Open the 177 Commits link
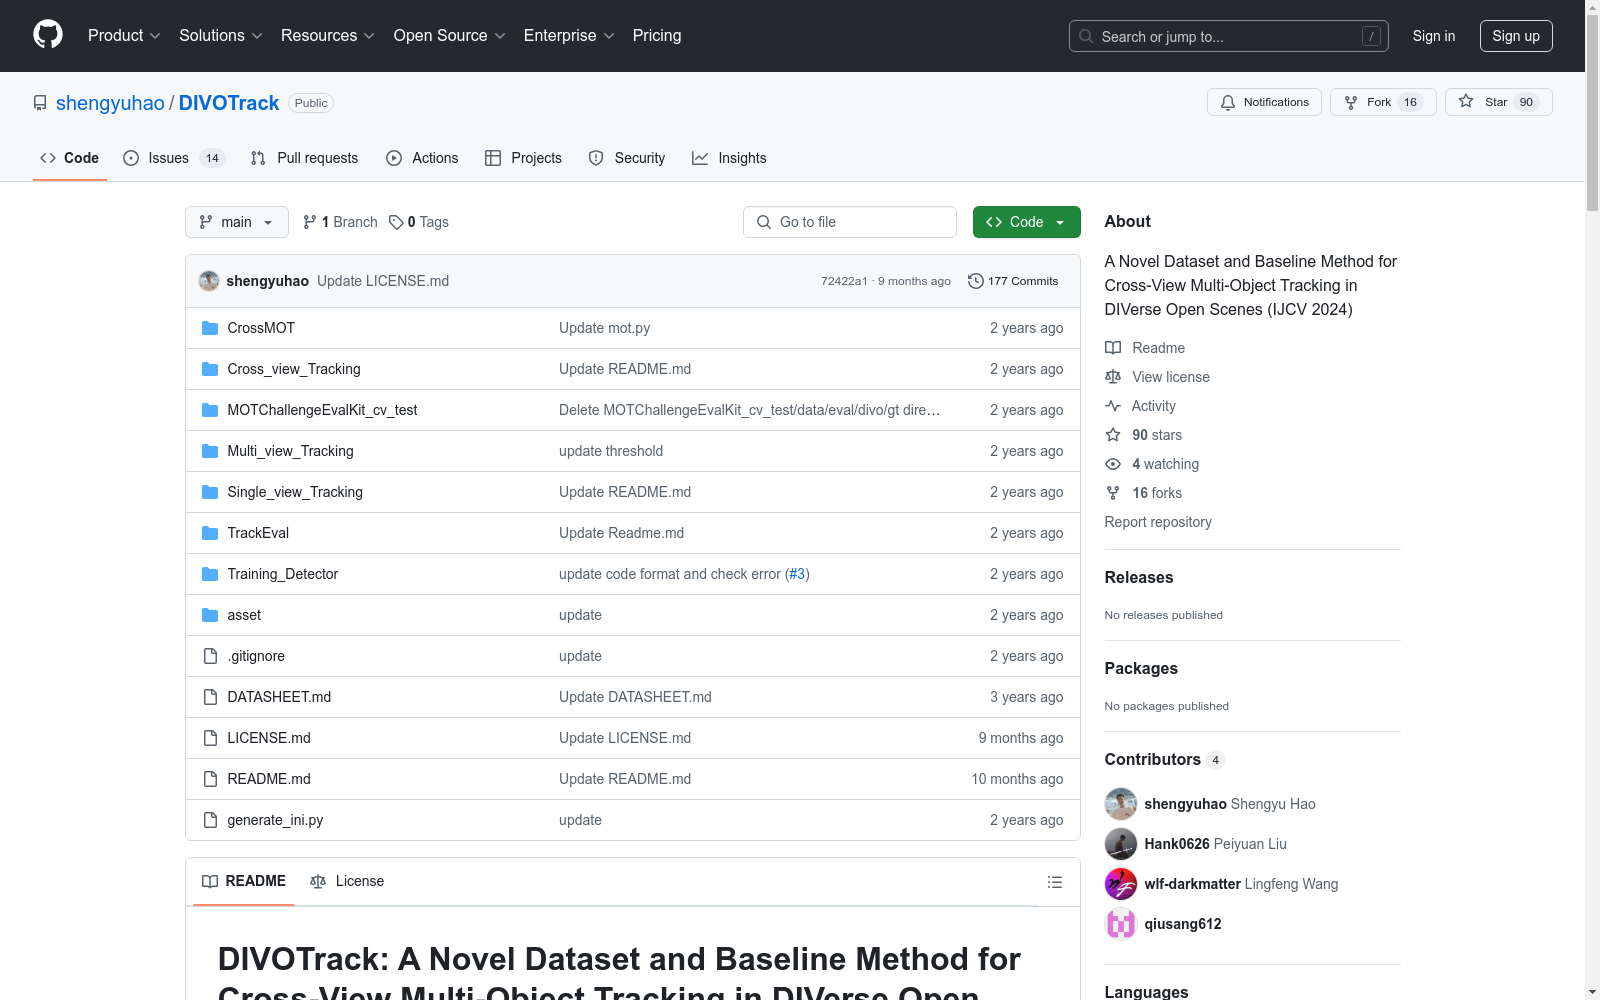The image size is (1600, 1000). click(x=1013, y=281)
